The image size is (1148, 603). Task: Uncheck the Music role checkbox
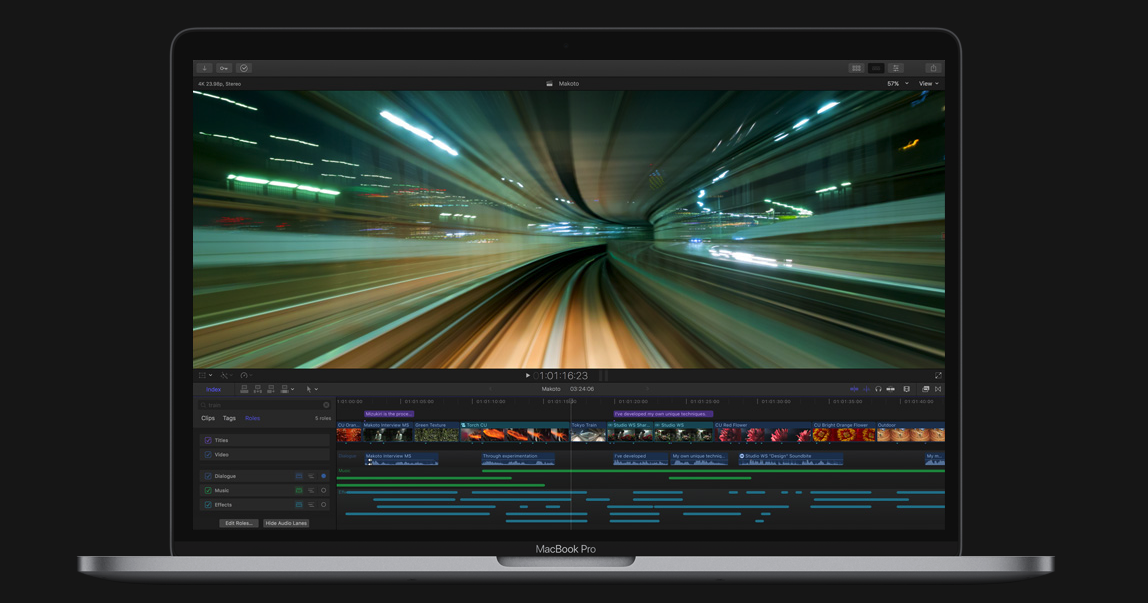click(x=208, y=491)
